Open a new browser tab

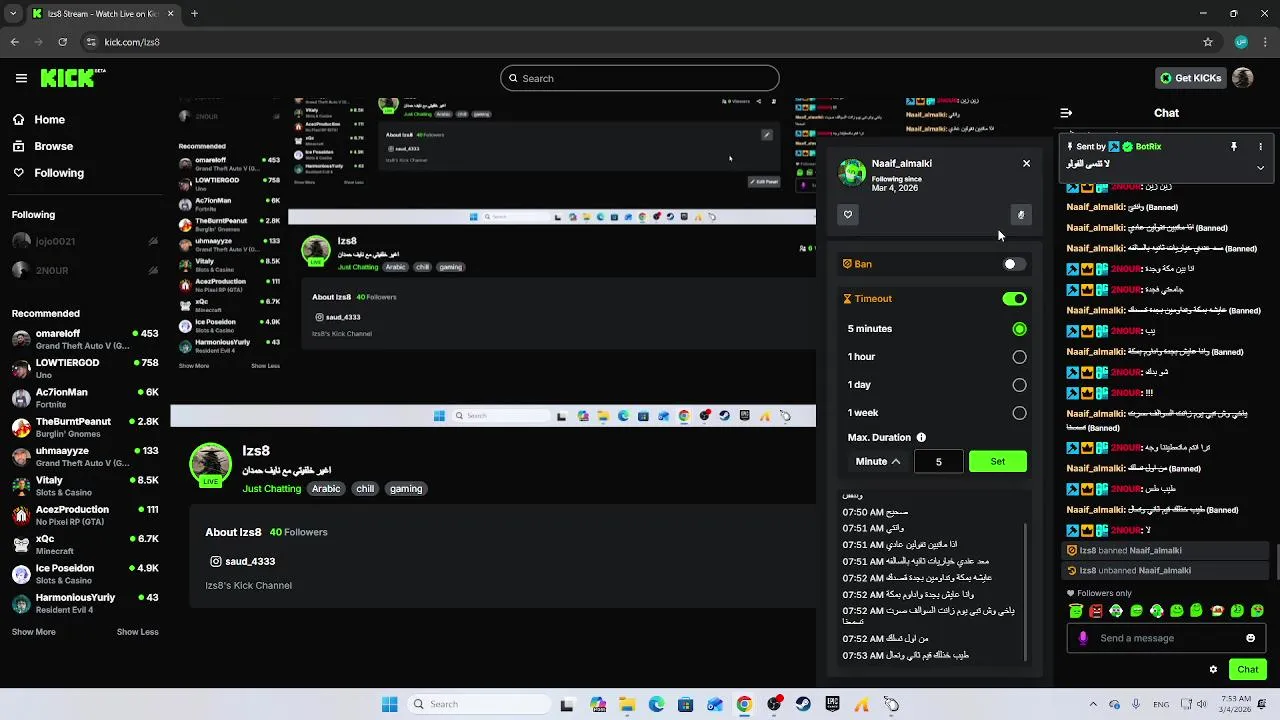coord(194,14)
